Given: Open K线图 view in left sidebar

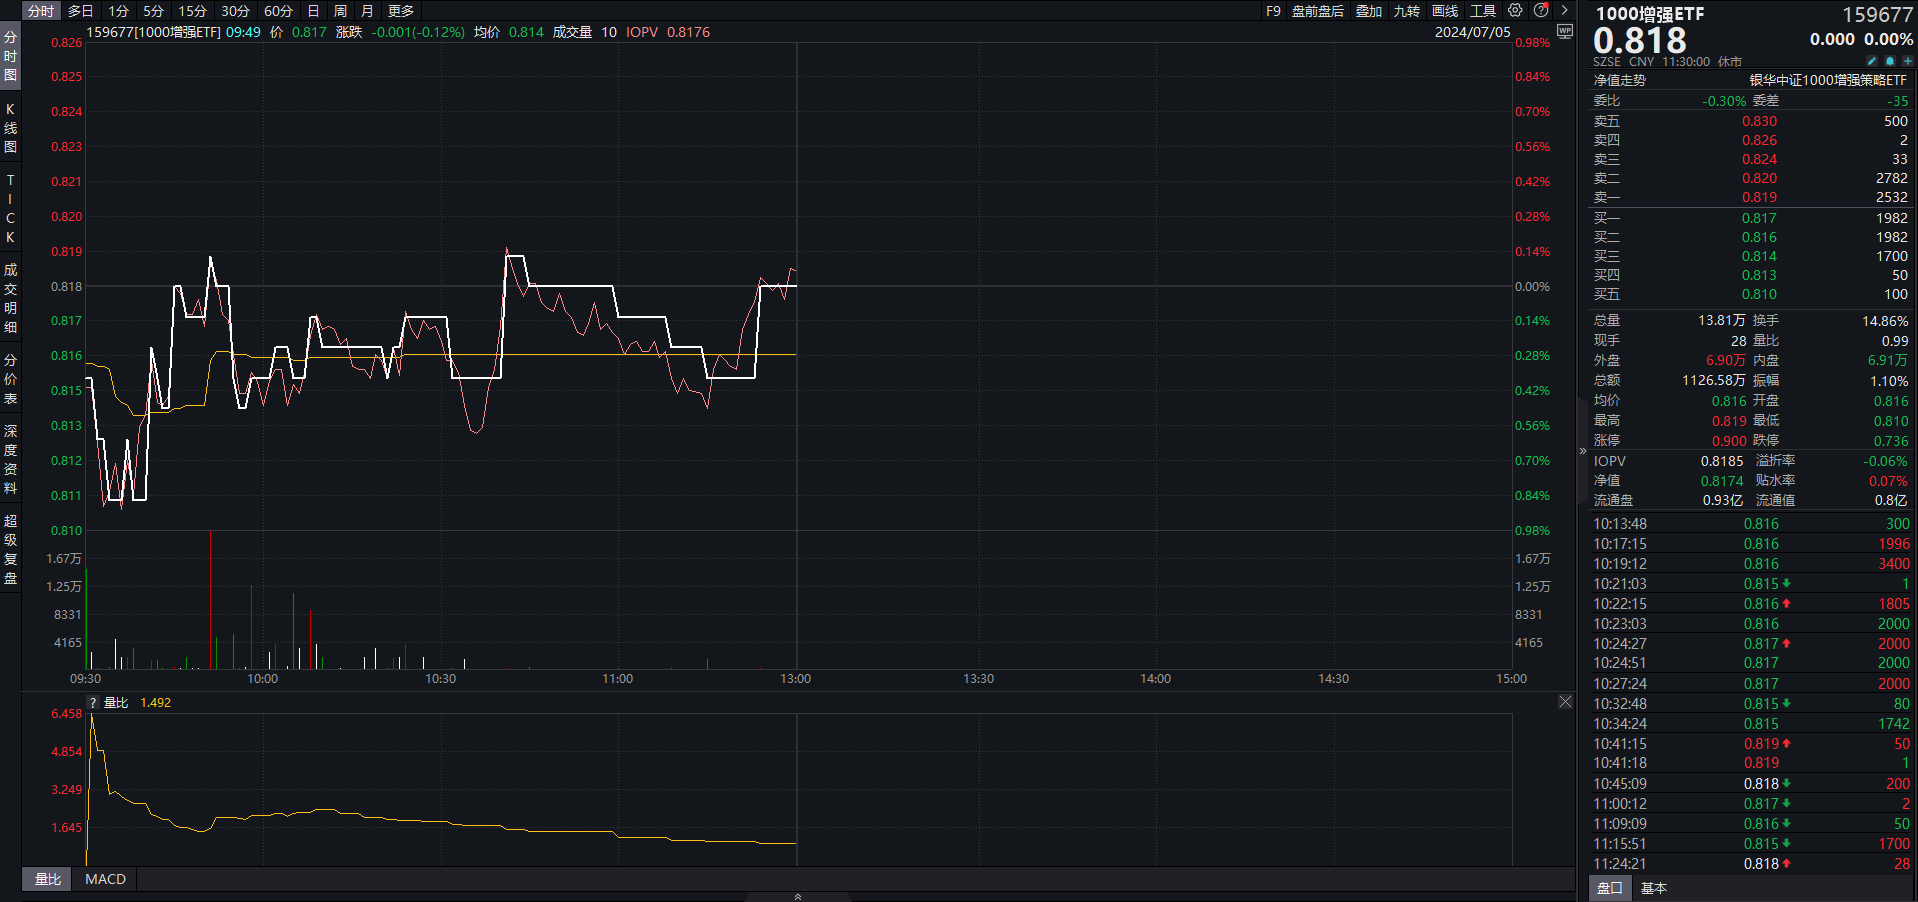Looking at the screenshot, I should click(x=10, y=128).
